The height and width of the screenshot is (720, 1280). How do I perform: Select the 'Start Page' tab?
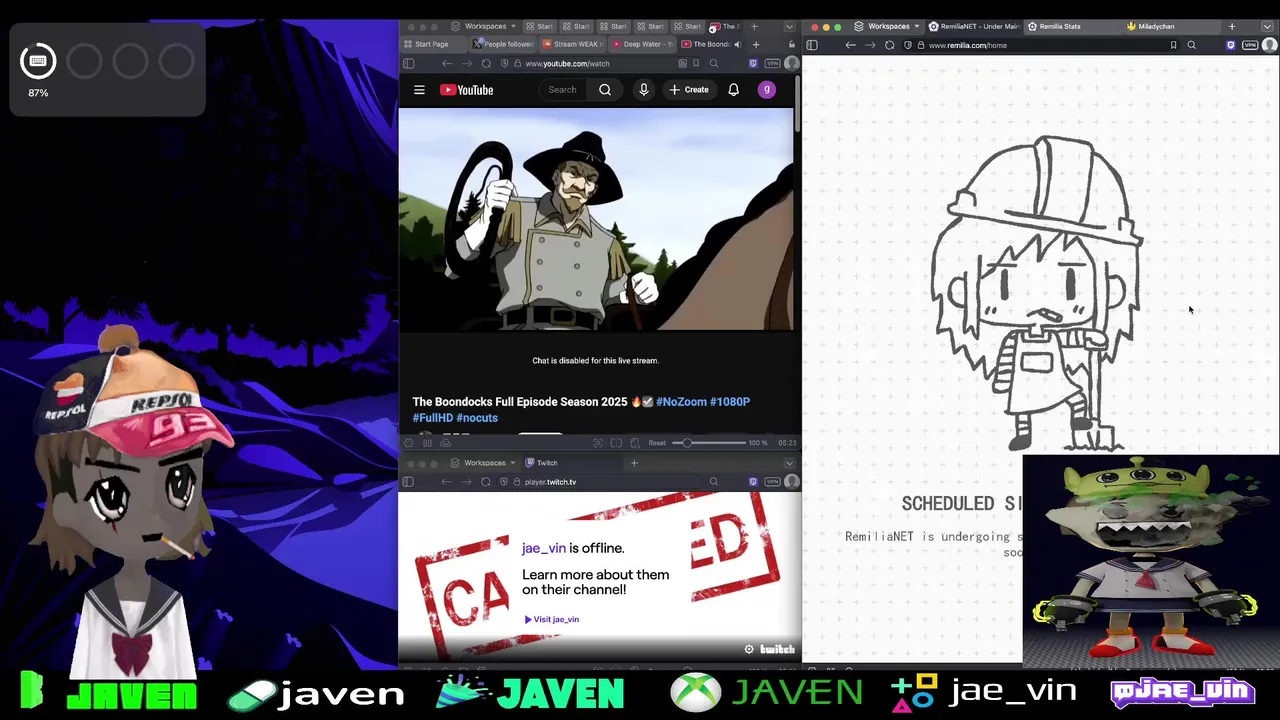click(x=433, y=44)
